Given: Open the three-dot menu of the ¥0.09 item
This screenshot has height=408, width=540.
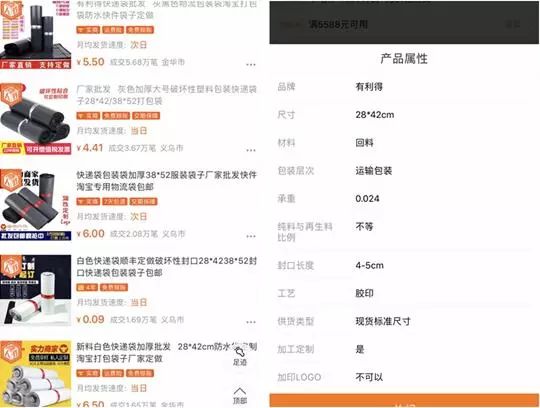Looking at the screenshot, I should coord(251,322).
